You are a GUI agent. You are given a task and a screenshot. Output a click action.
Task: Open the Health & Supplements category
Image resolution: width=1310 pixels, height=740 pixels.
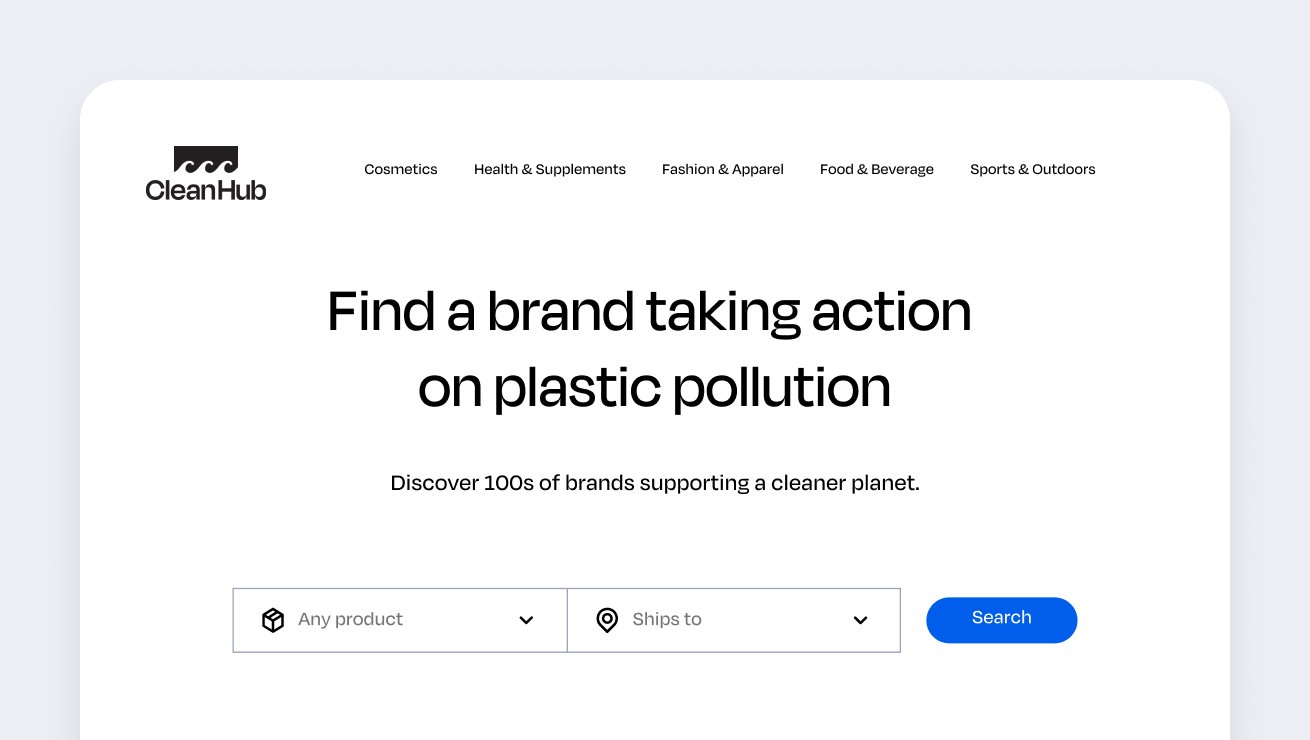click(x=550, y=169)
